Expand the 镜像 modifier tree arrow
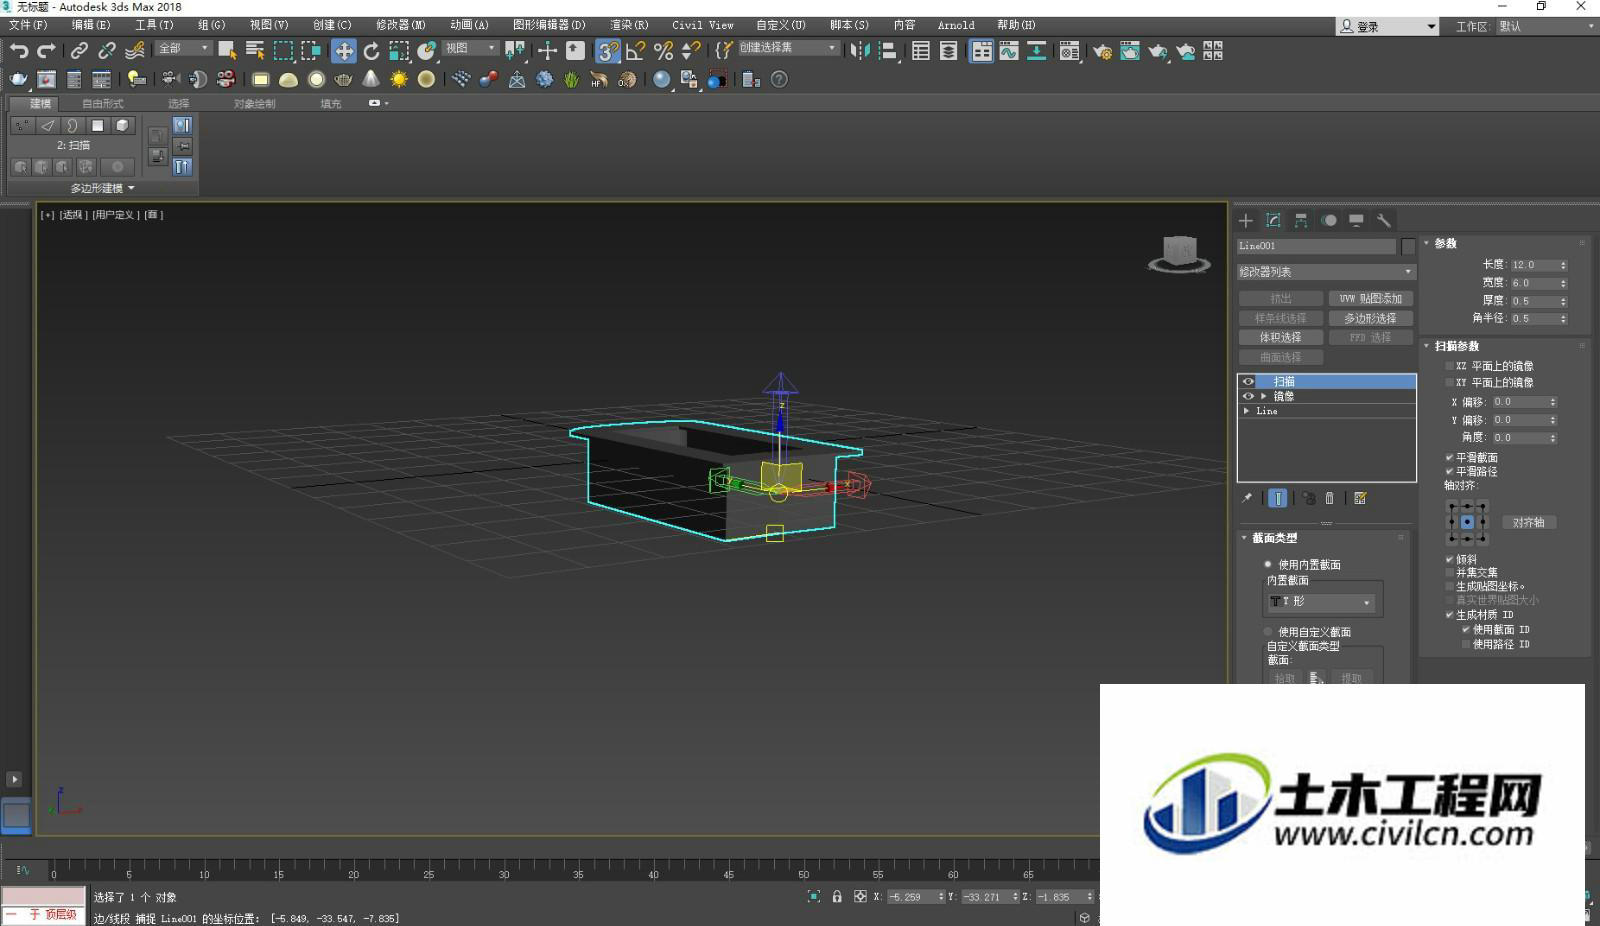Screen dimensions: 1600x926 tap(1263, 396)
